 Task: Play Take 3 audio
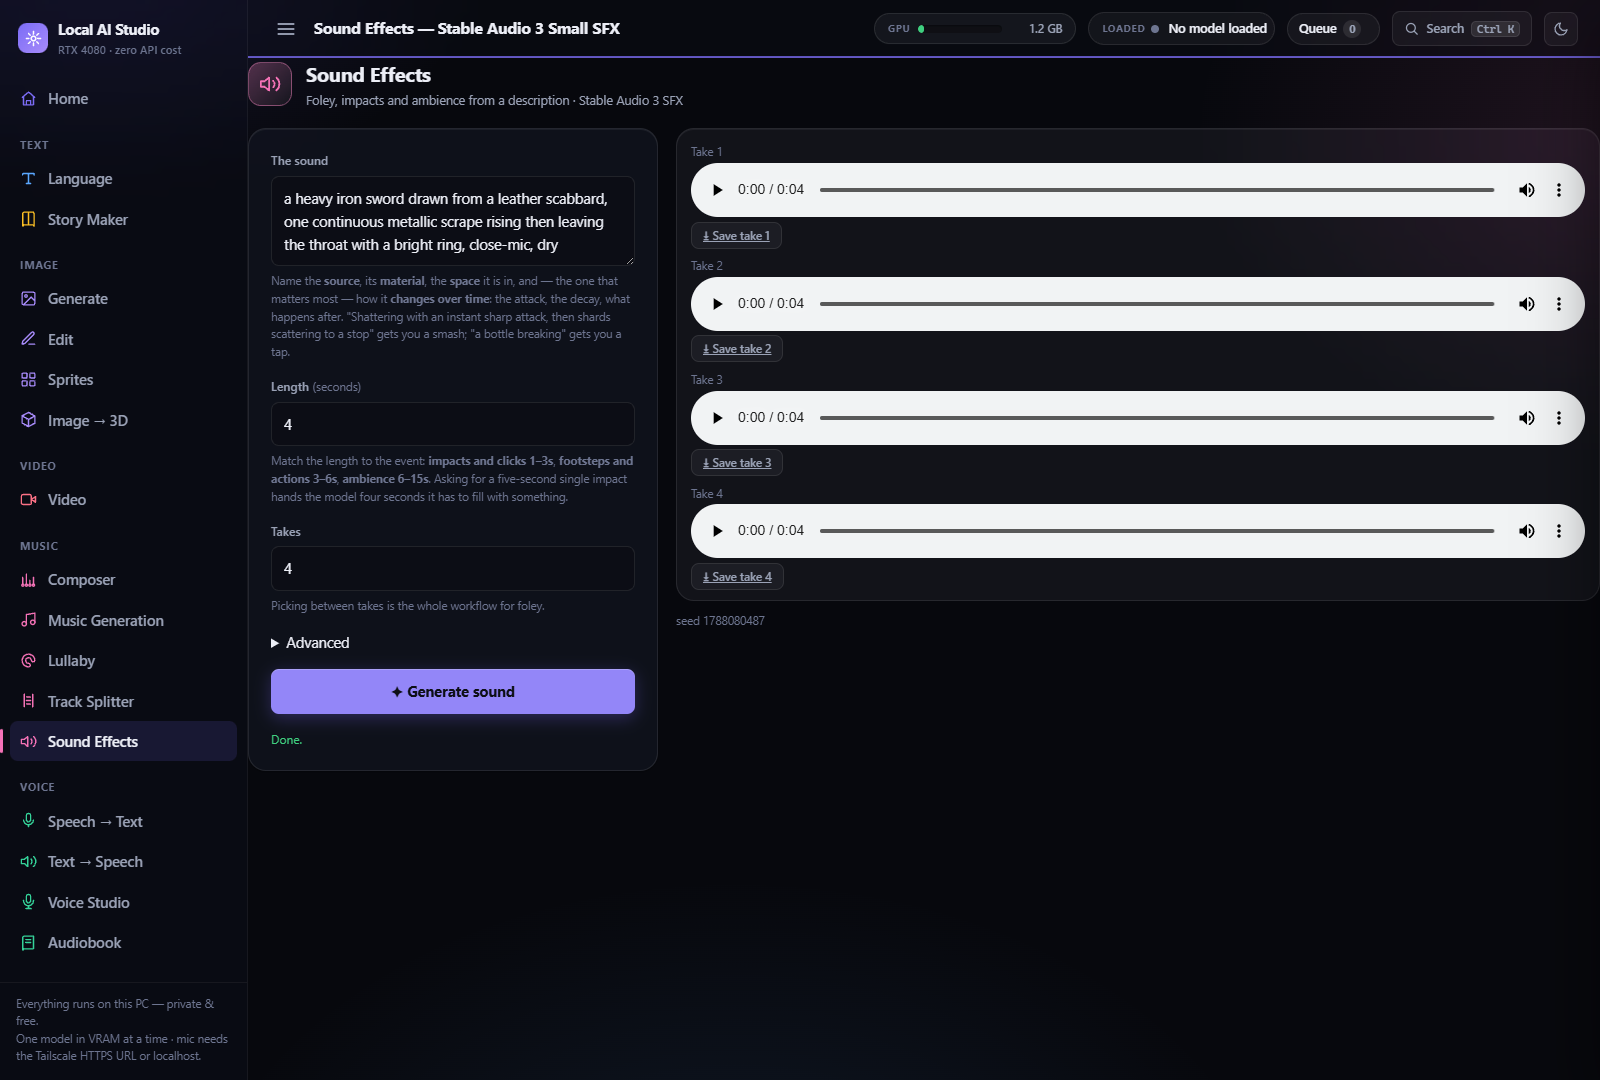(x=717, y=418)
